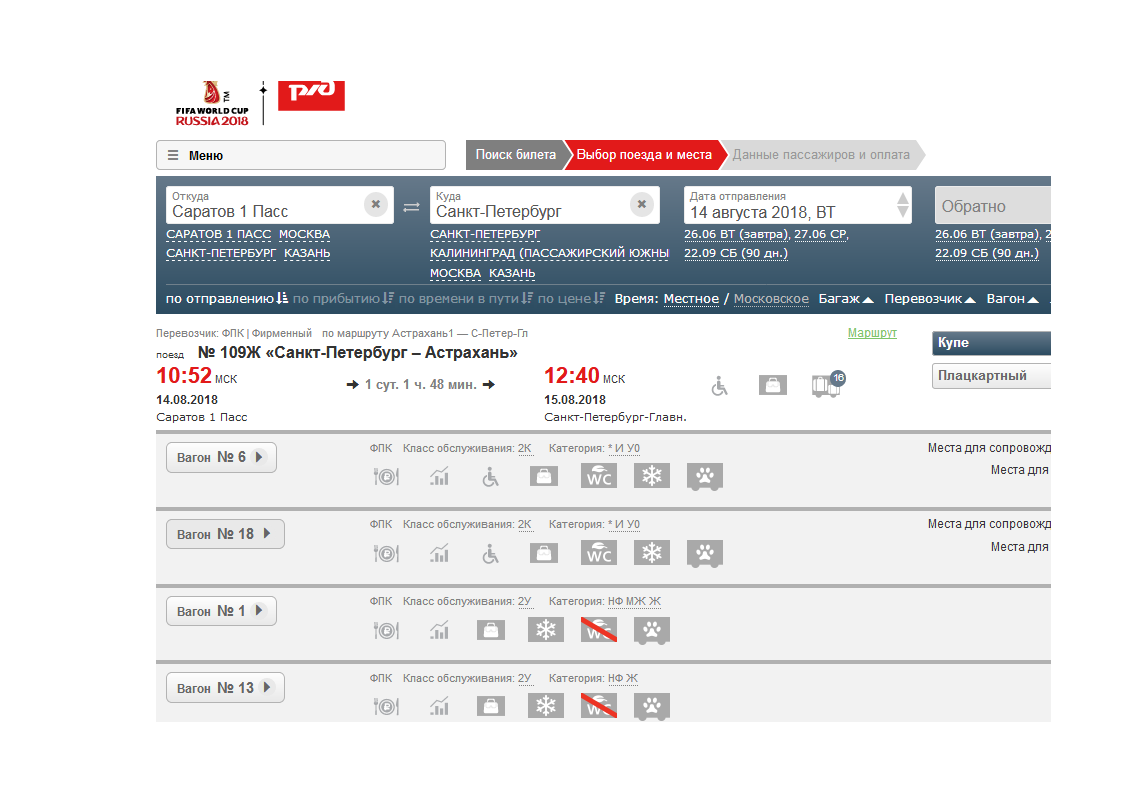The height and width of the screenshot is (793, 1122).
Task: Expand the Багаж filter
Action: click(x=846, y=298)
